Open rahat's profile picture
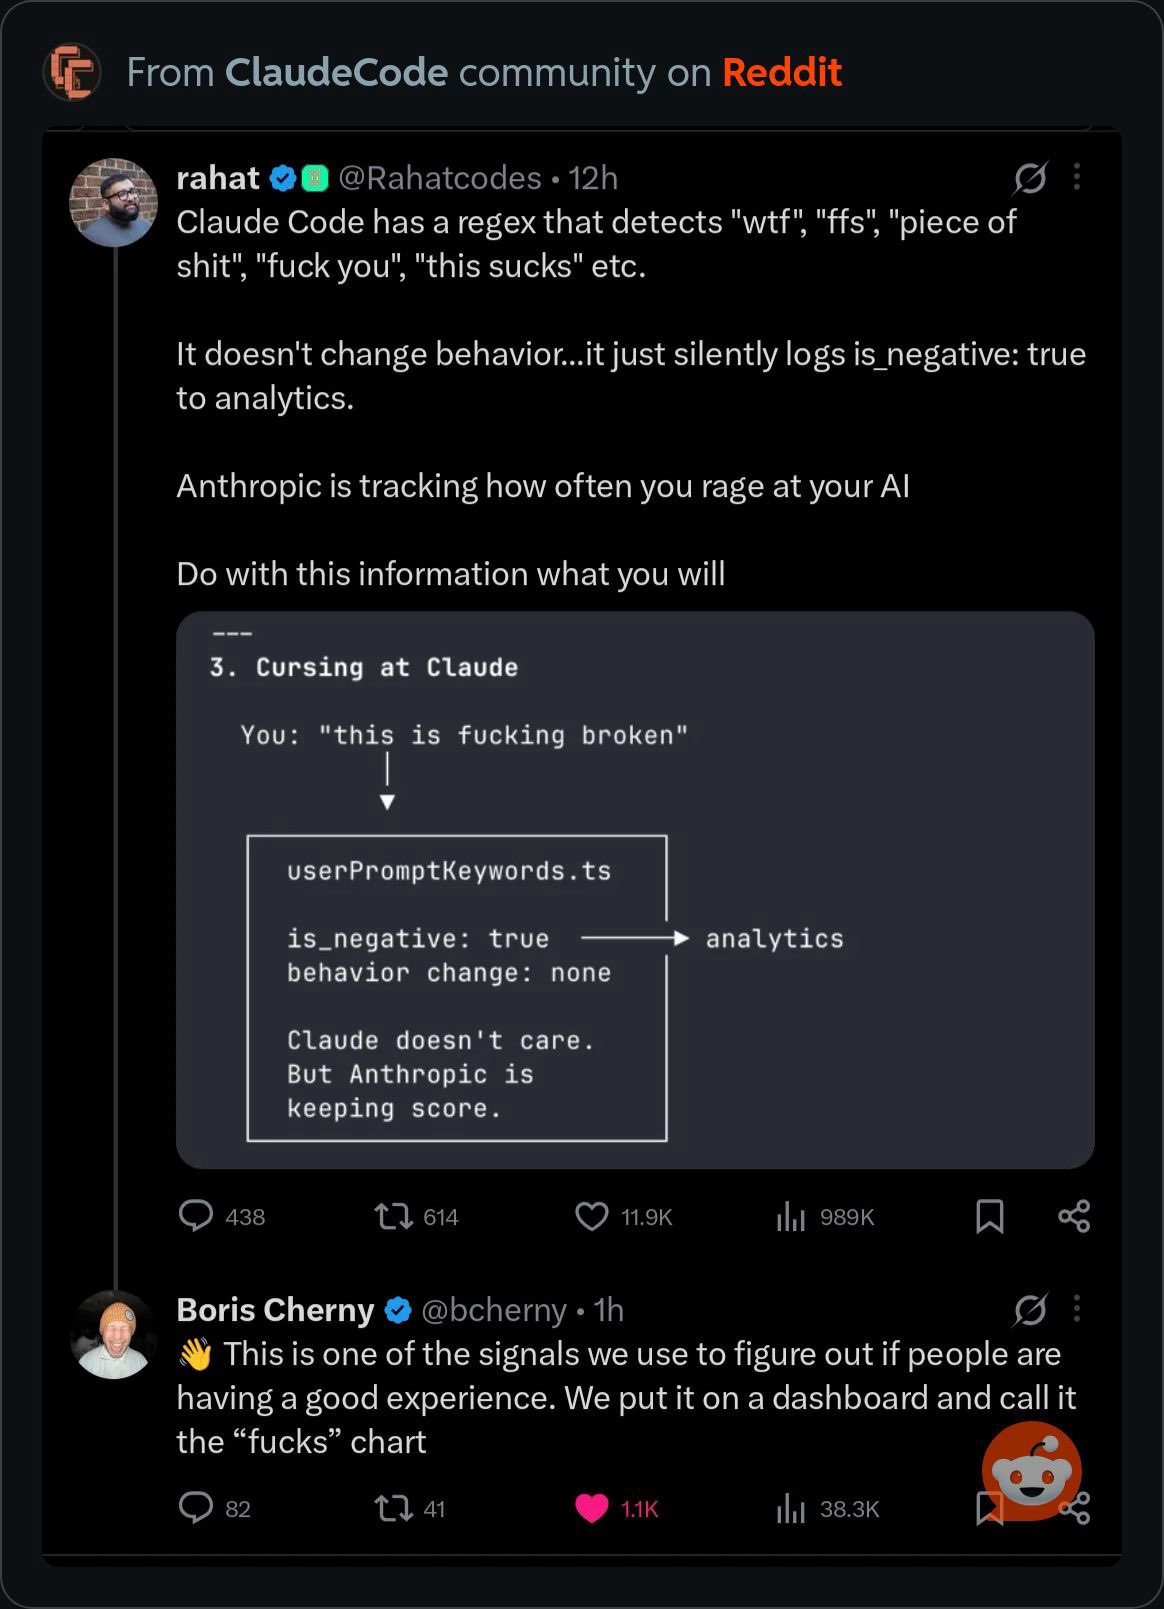 coord(114,203)
